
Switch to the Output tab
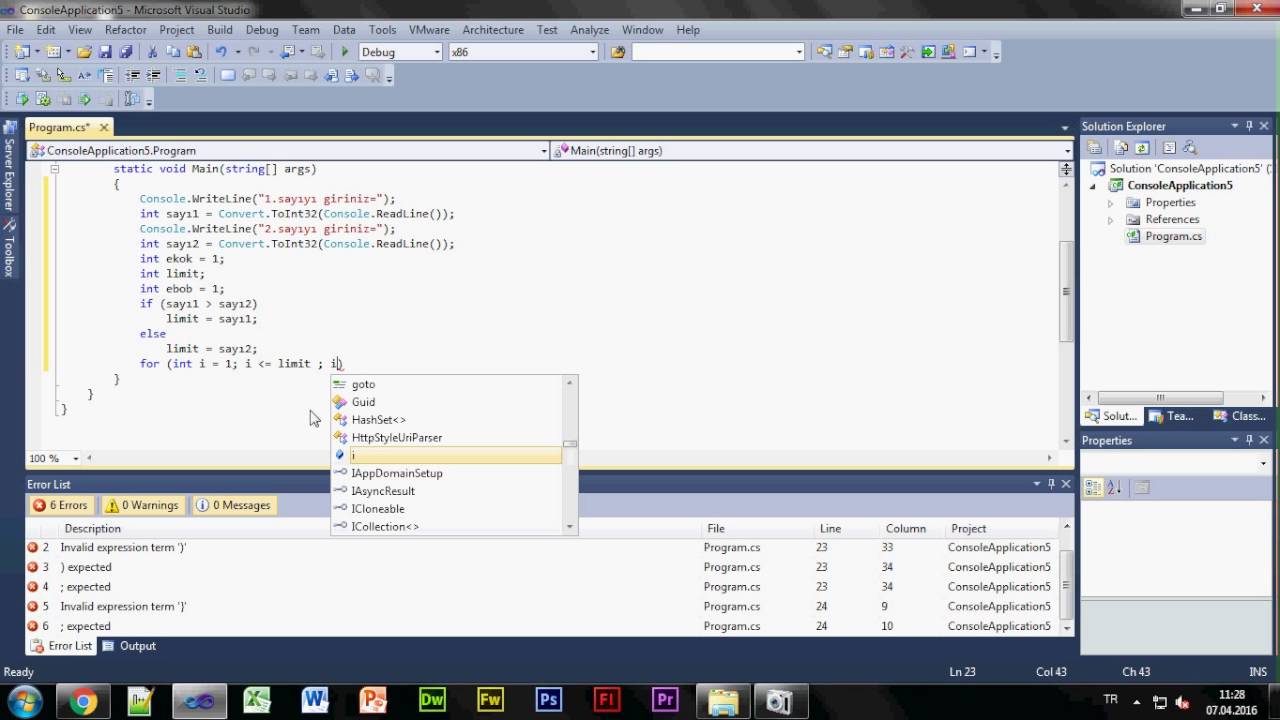point(129,646)
